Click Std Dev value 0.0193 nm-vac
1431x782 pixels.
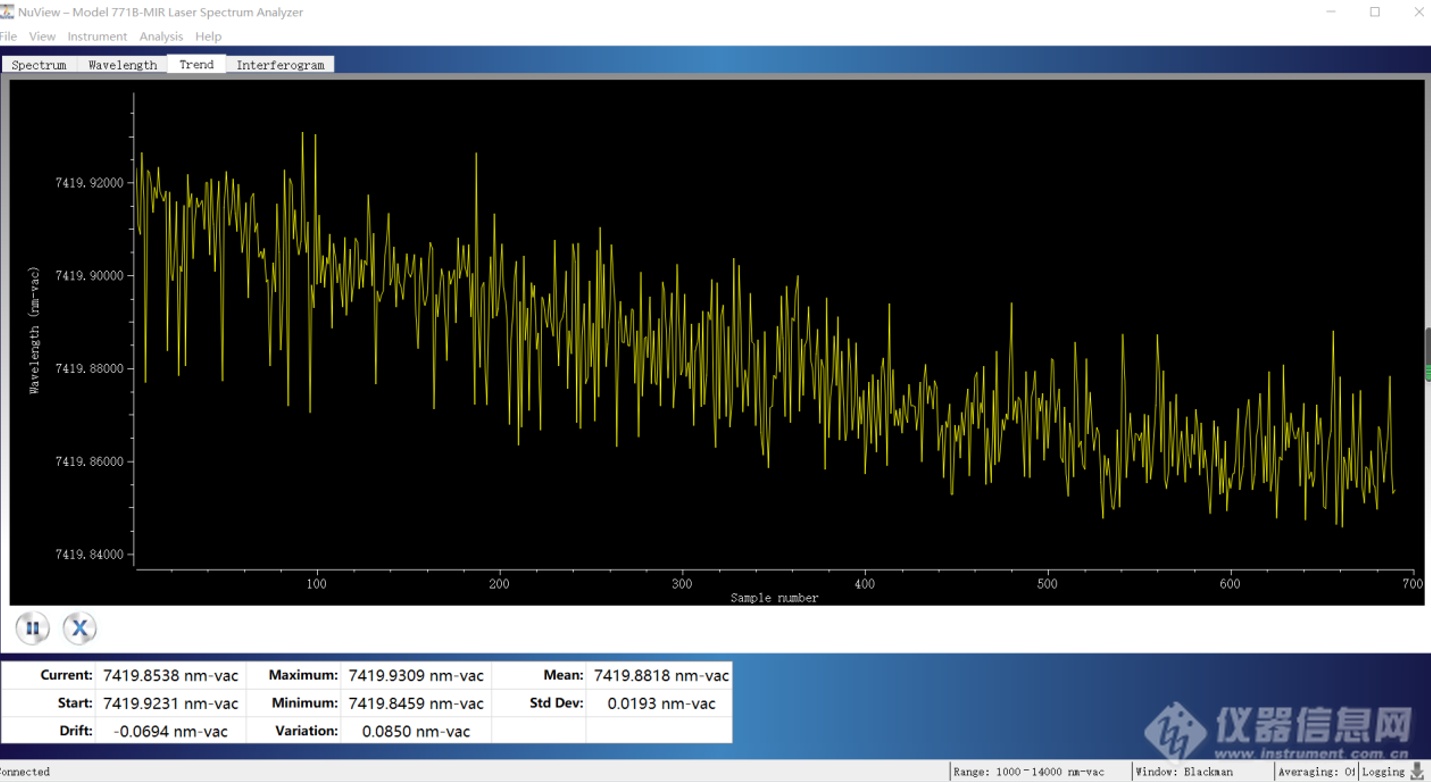pyautogui.click(x=661, y=703)
